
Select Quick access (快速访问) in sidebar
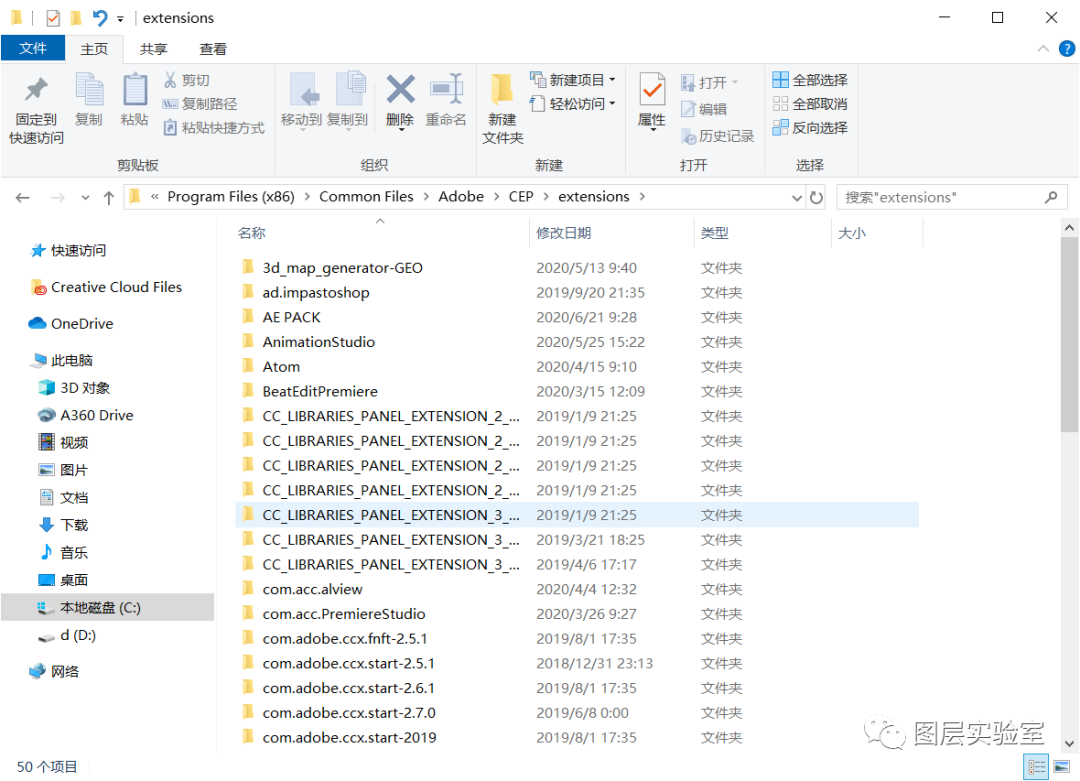69,251
